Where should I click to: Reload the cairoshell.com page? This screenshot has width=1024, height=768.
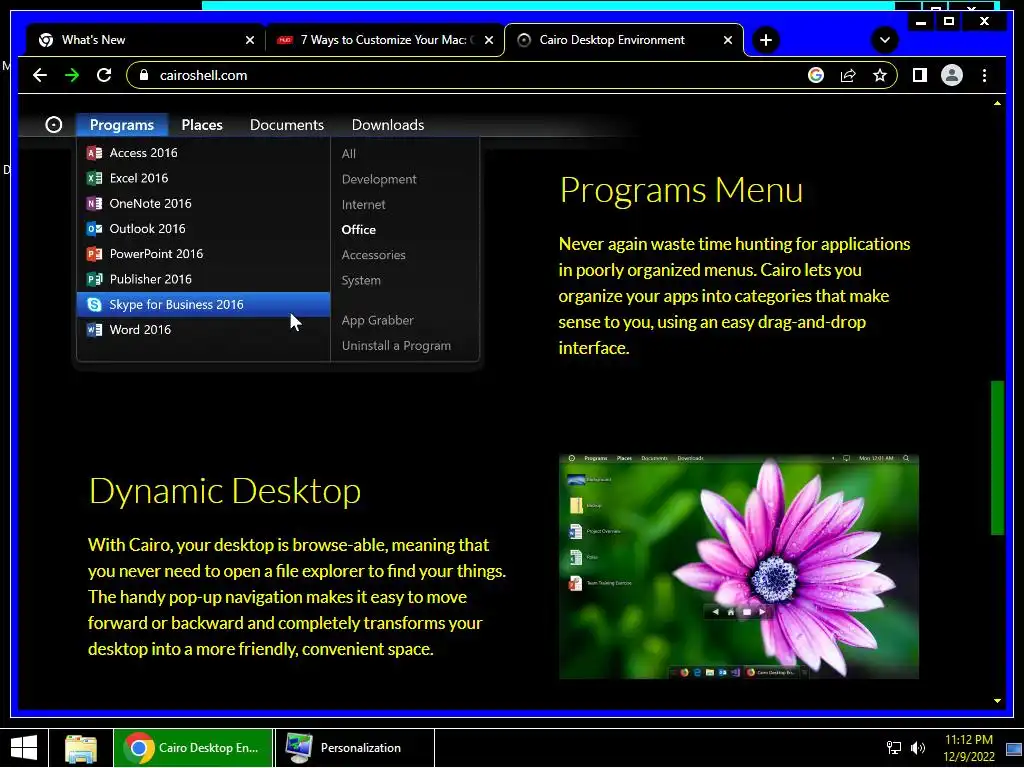(104, 75)
